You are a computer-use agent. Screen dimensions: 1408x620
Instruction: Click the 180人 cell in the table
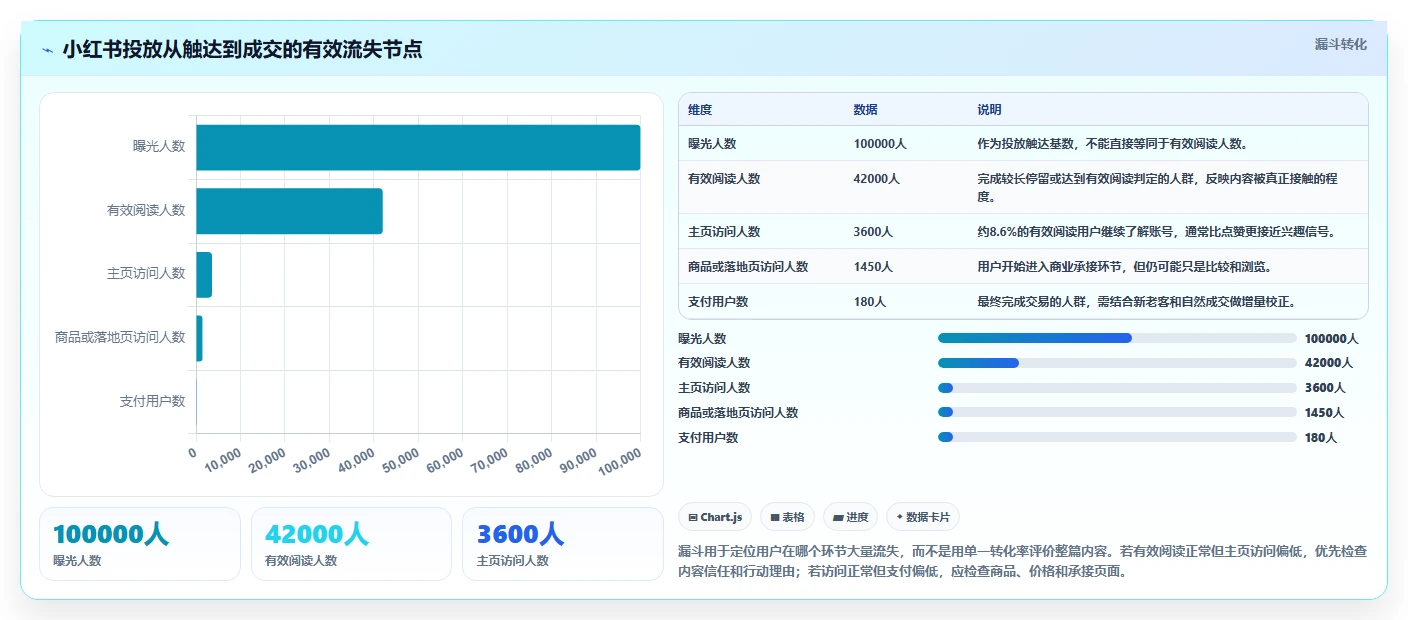(870, 301)
